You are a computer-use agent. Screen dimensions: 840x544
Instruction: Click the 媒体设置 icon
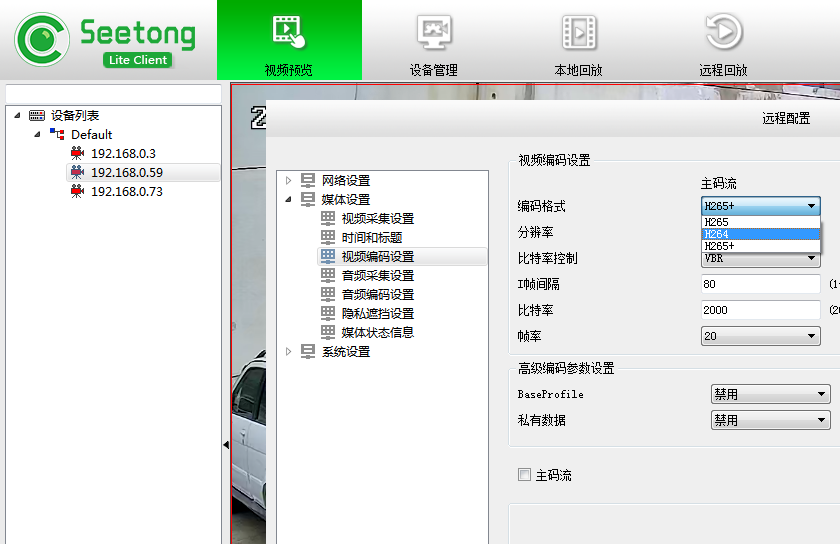coord(308,199)
